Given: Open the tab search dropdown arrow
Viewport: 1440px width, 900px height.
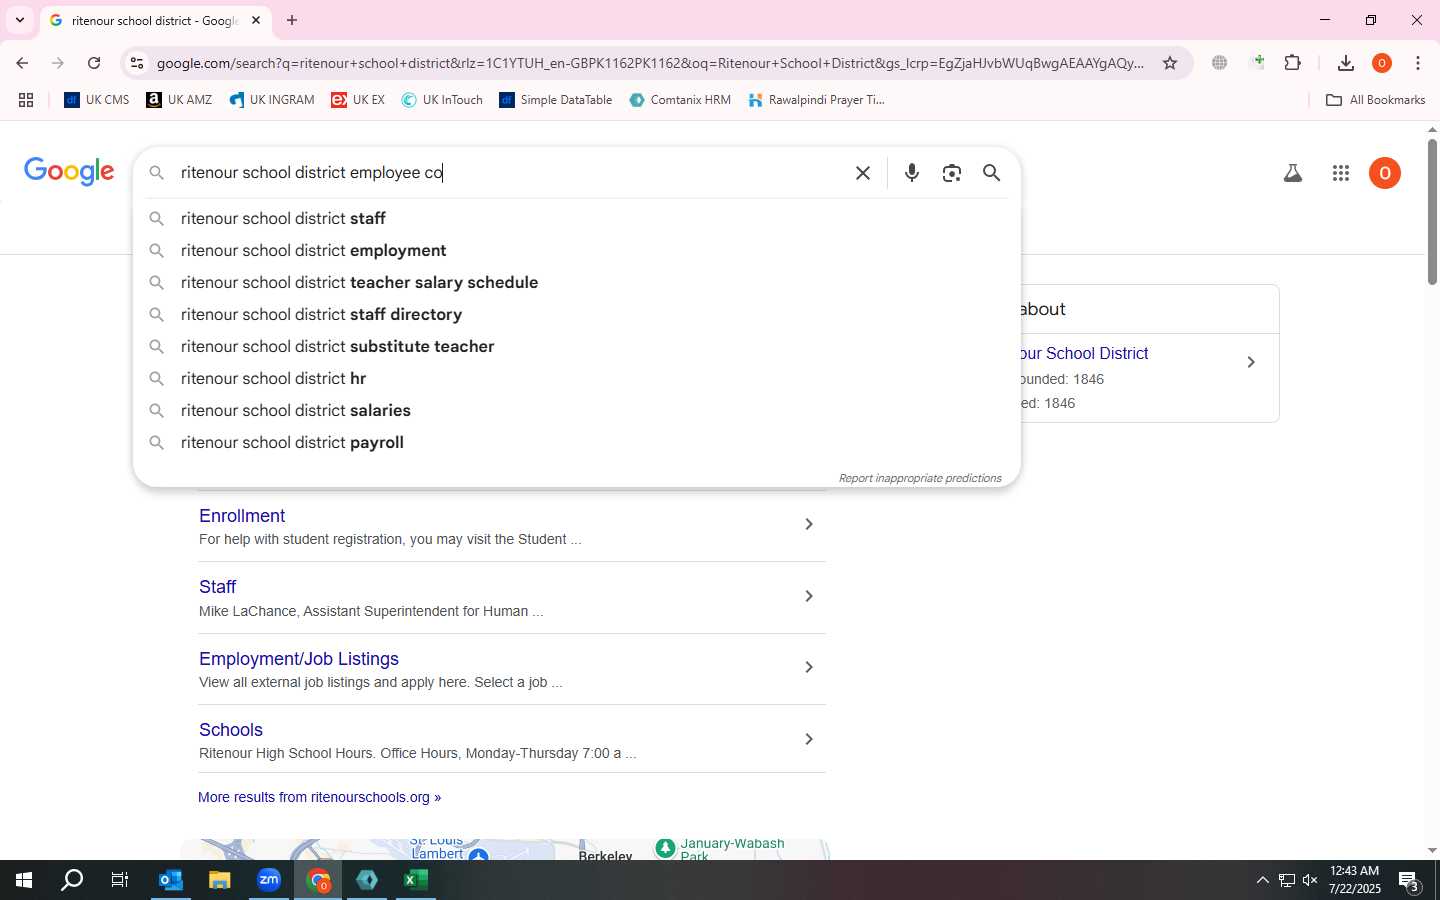Looking at the screenshot, I should (x=19, y=20).
